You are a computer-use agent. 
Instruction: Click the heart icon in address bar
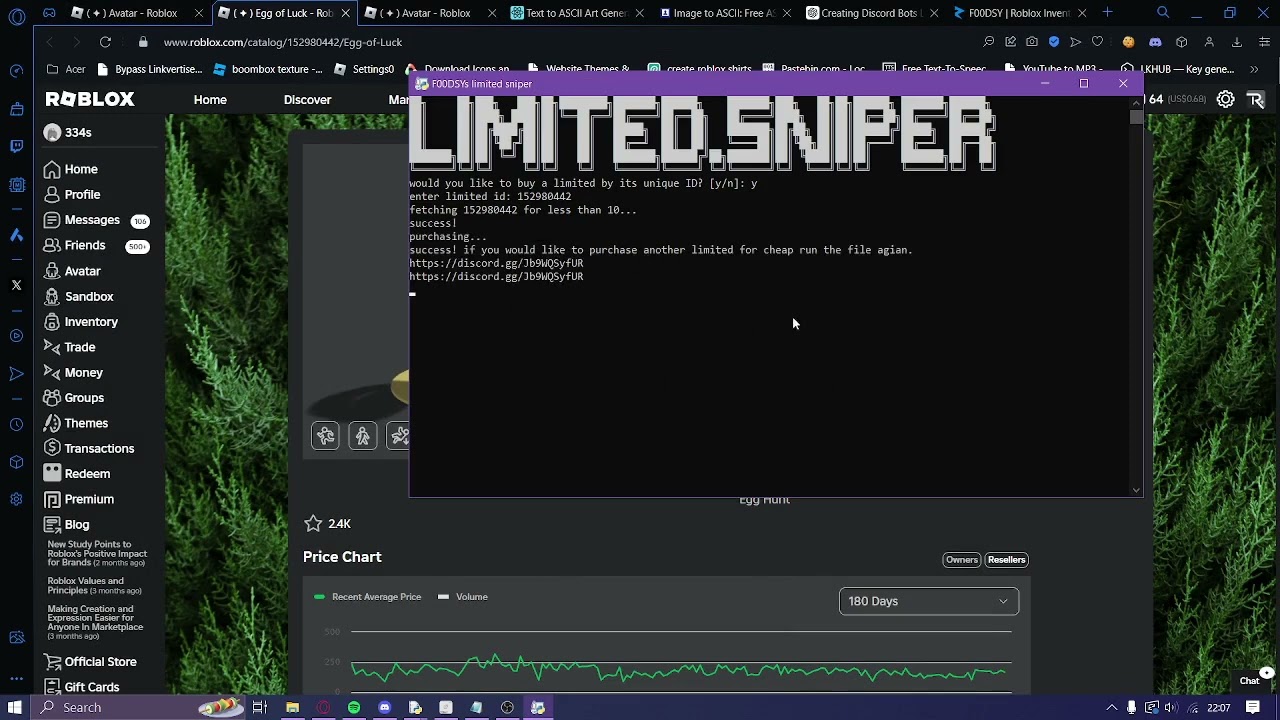coord(1097,42)
